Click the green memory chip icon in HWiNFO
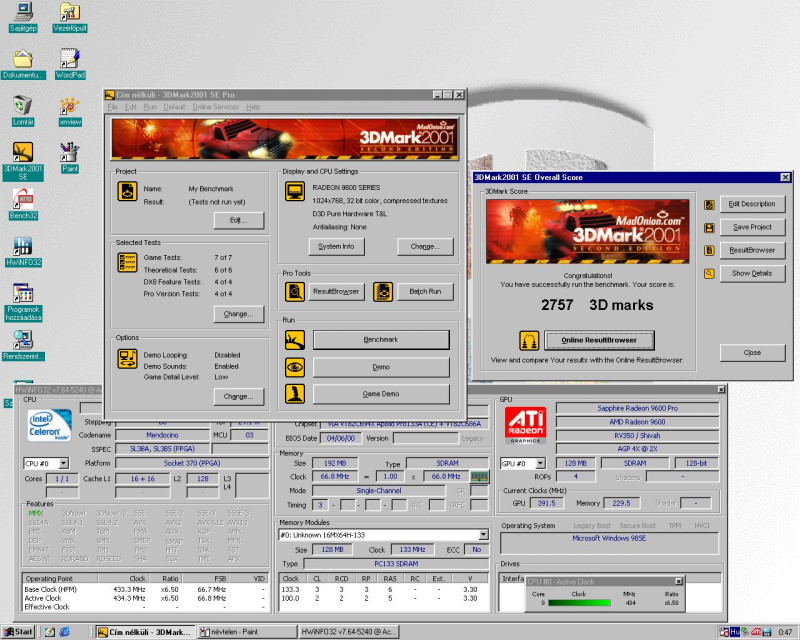Viewport: 800px width, 640px height. point(479,476)
